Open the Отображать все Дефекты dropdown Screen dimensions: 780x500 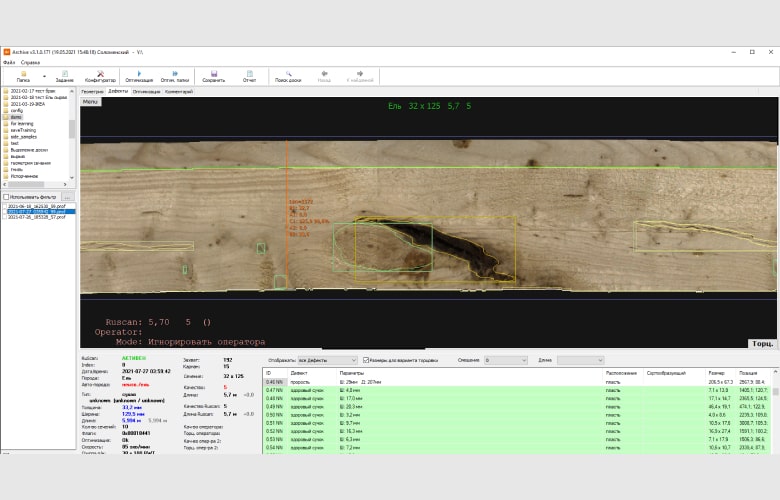pos(327,360)
